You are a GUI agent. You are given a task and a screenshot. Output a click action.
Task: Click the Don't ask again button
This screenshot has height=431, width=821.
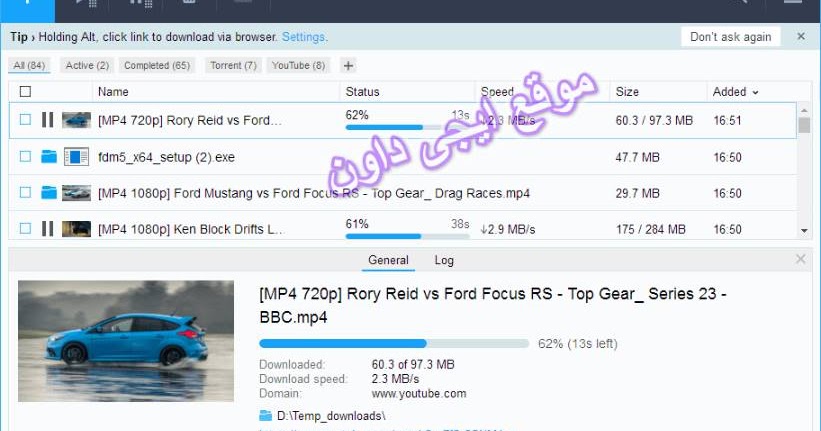pos(730,37)
